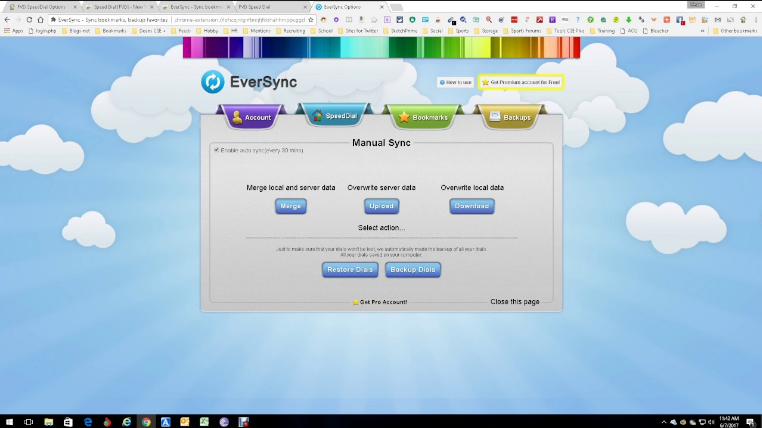Viewport: 762px width, 428px height.
Task: Launch Internet Explorer from the taskbar
Action: point(126,422)
